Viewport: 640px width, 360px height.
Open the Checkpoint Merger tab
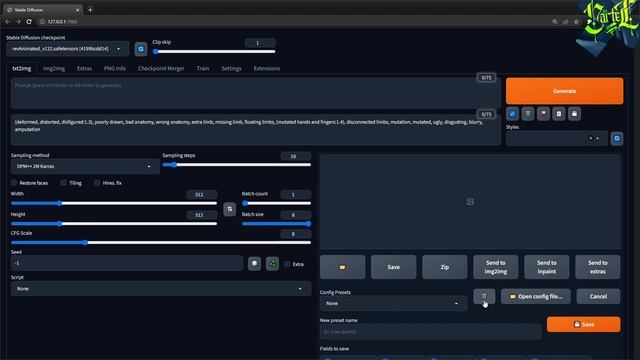161,69
